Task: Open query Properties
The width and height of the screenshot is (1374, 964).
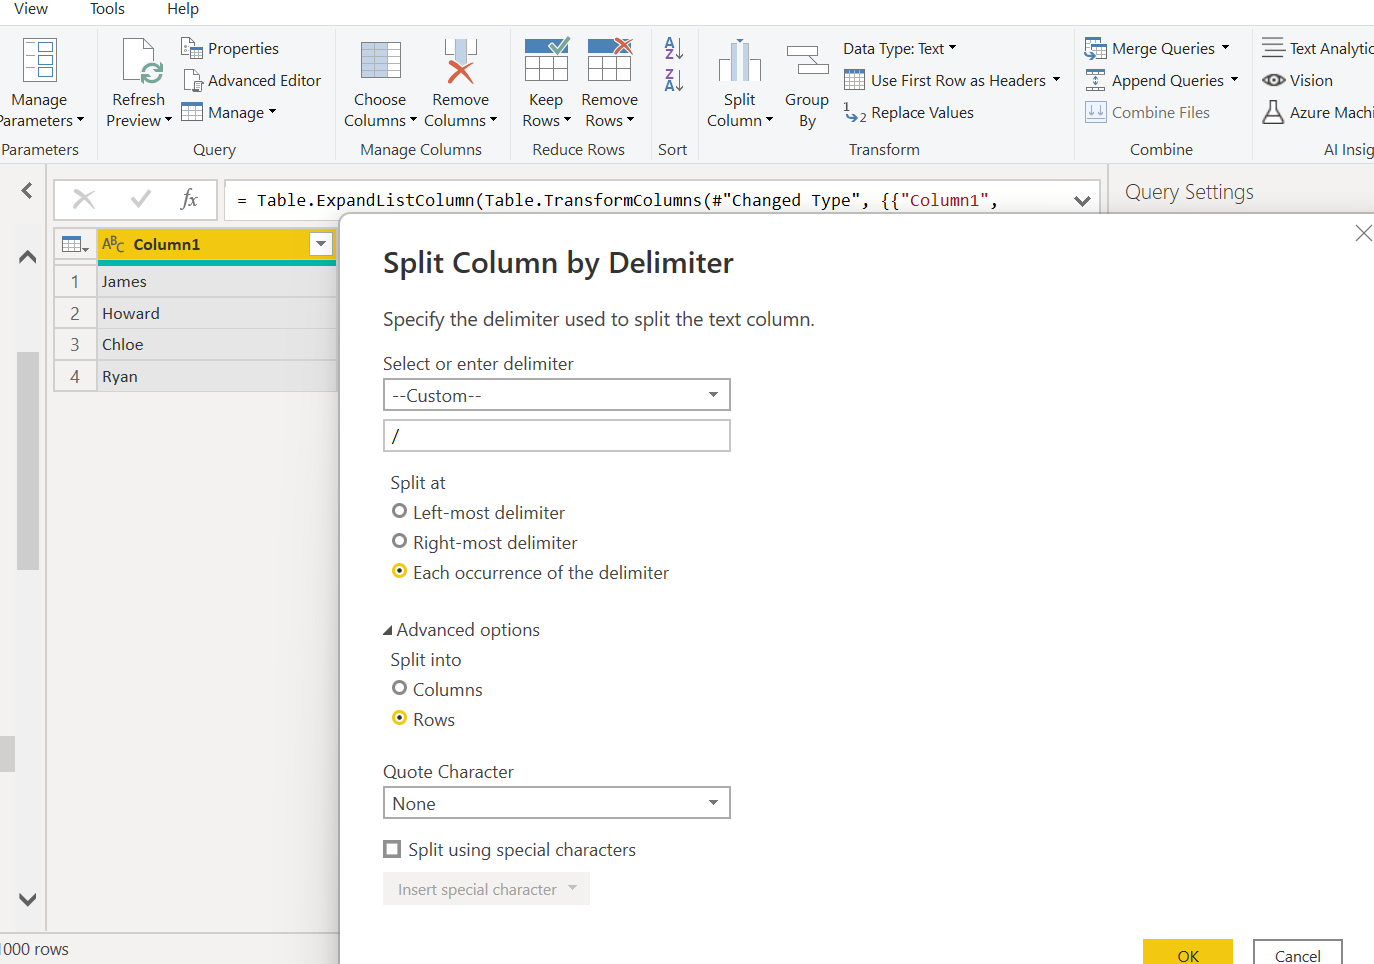Action: tap(230, 48)
